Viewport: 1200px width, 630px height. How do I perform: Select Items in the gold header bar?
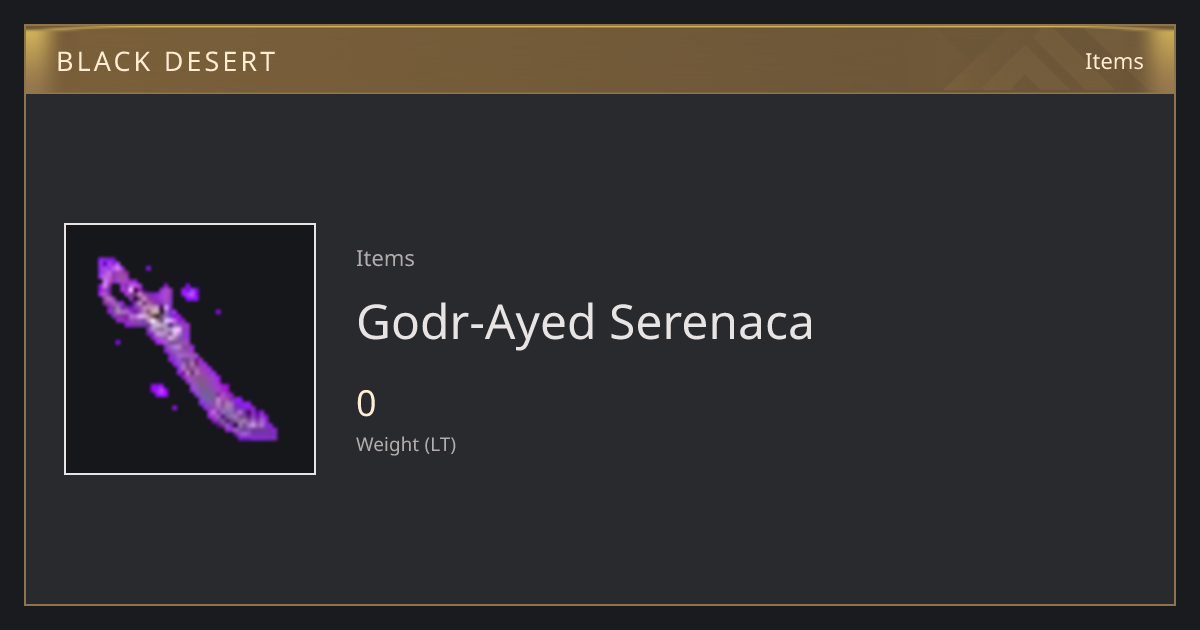tap(1114, 61)
